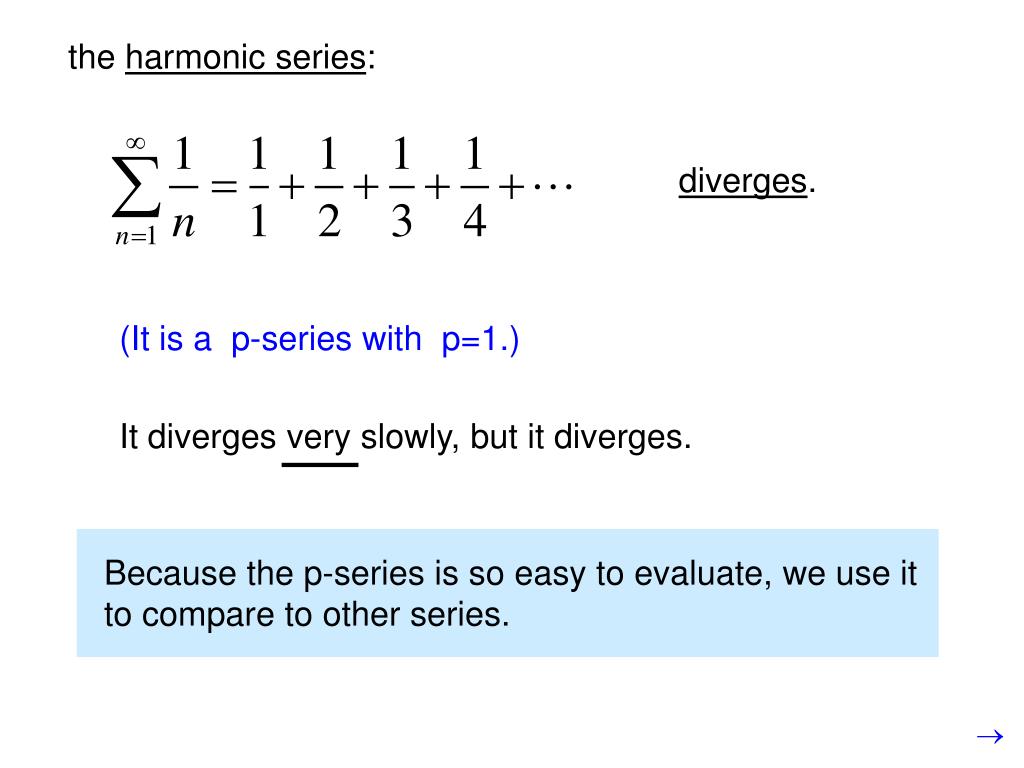This screenshot has height=768, width=1024.
Task: Click the ellipsis after the series
Action: coord(553,187)
